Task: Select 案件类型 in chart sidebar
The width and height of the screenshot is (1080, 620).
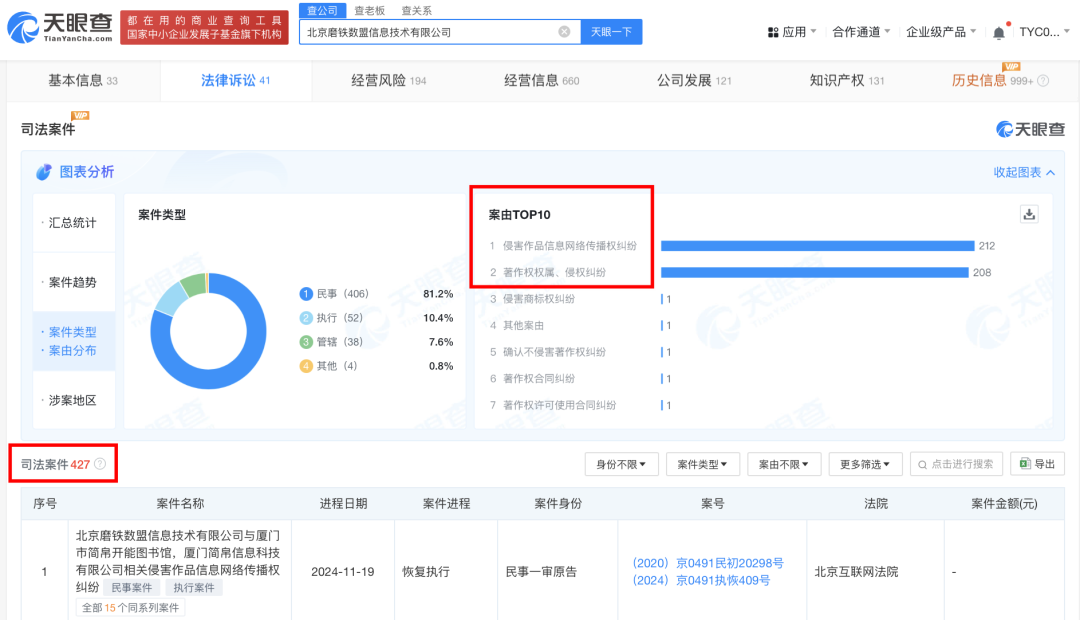Action: [x=72, y=332]
